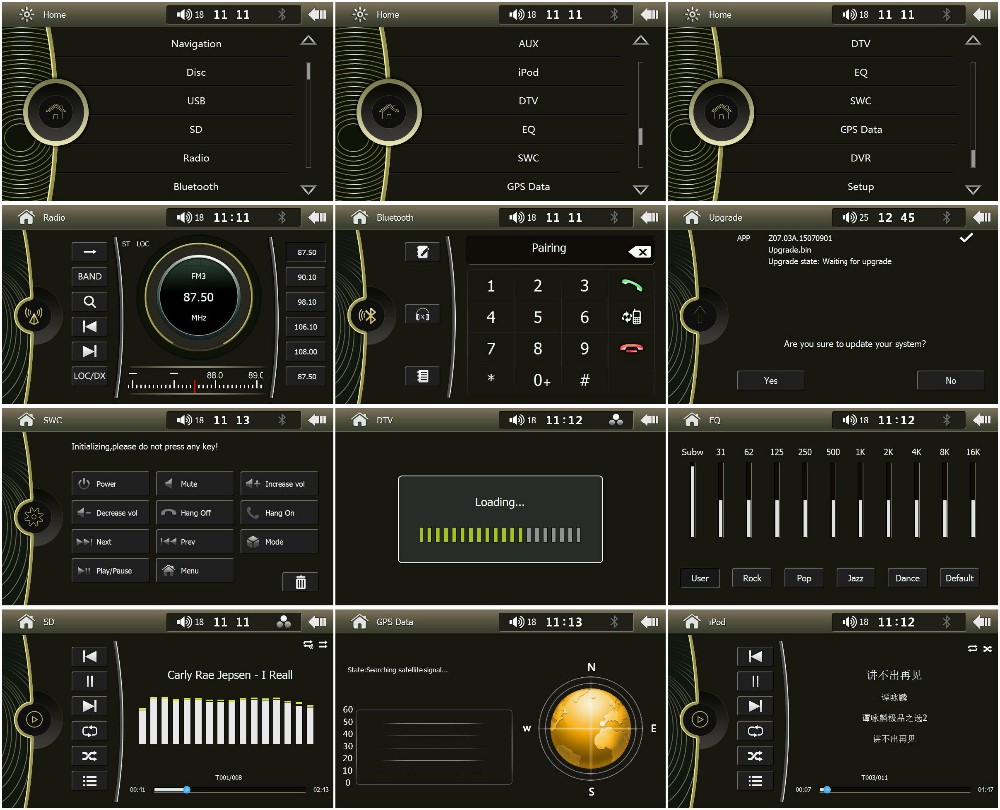This screenshot has height=810, width=1000.
Task: Open Setup from the Home menu
Action: (860, 187)
